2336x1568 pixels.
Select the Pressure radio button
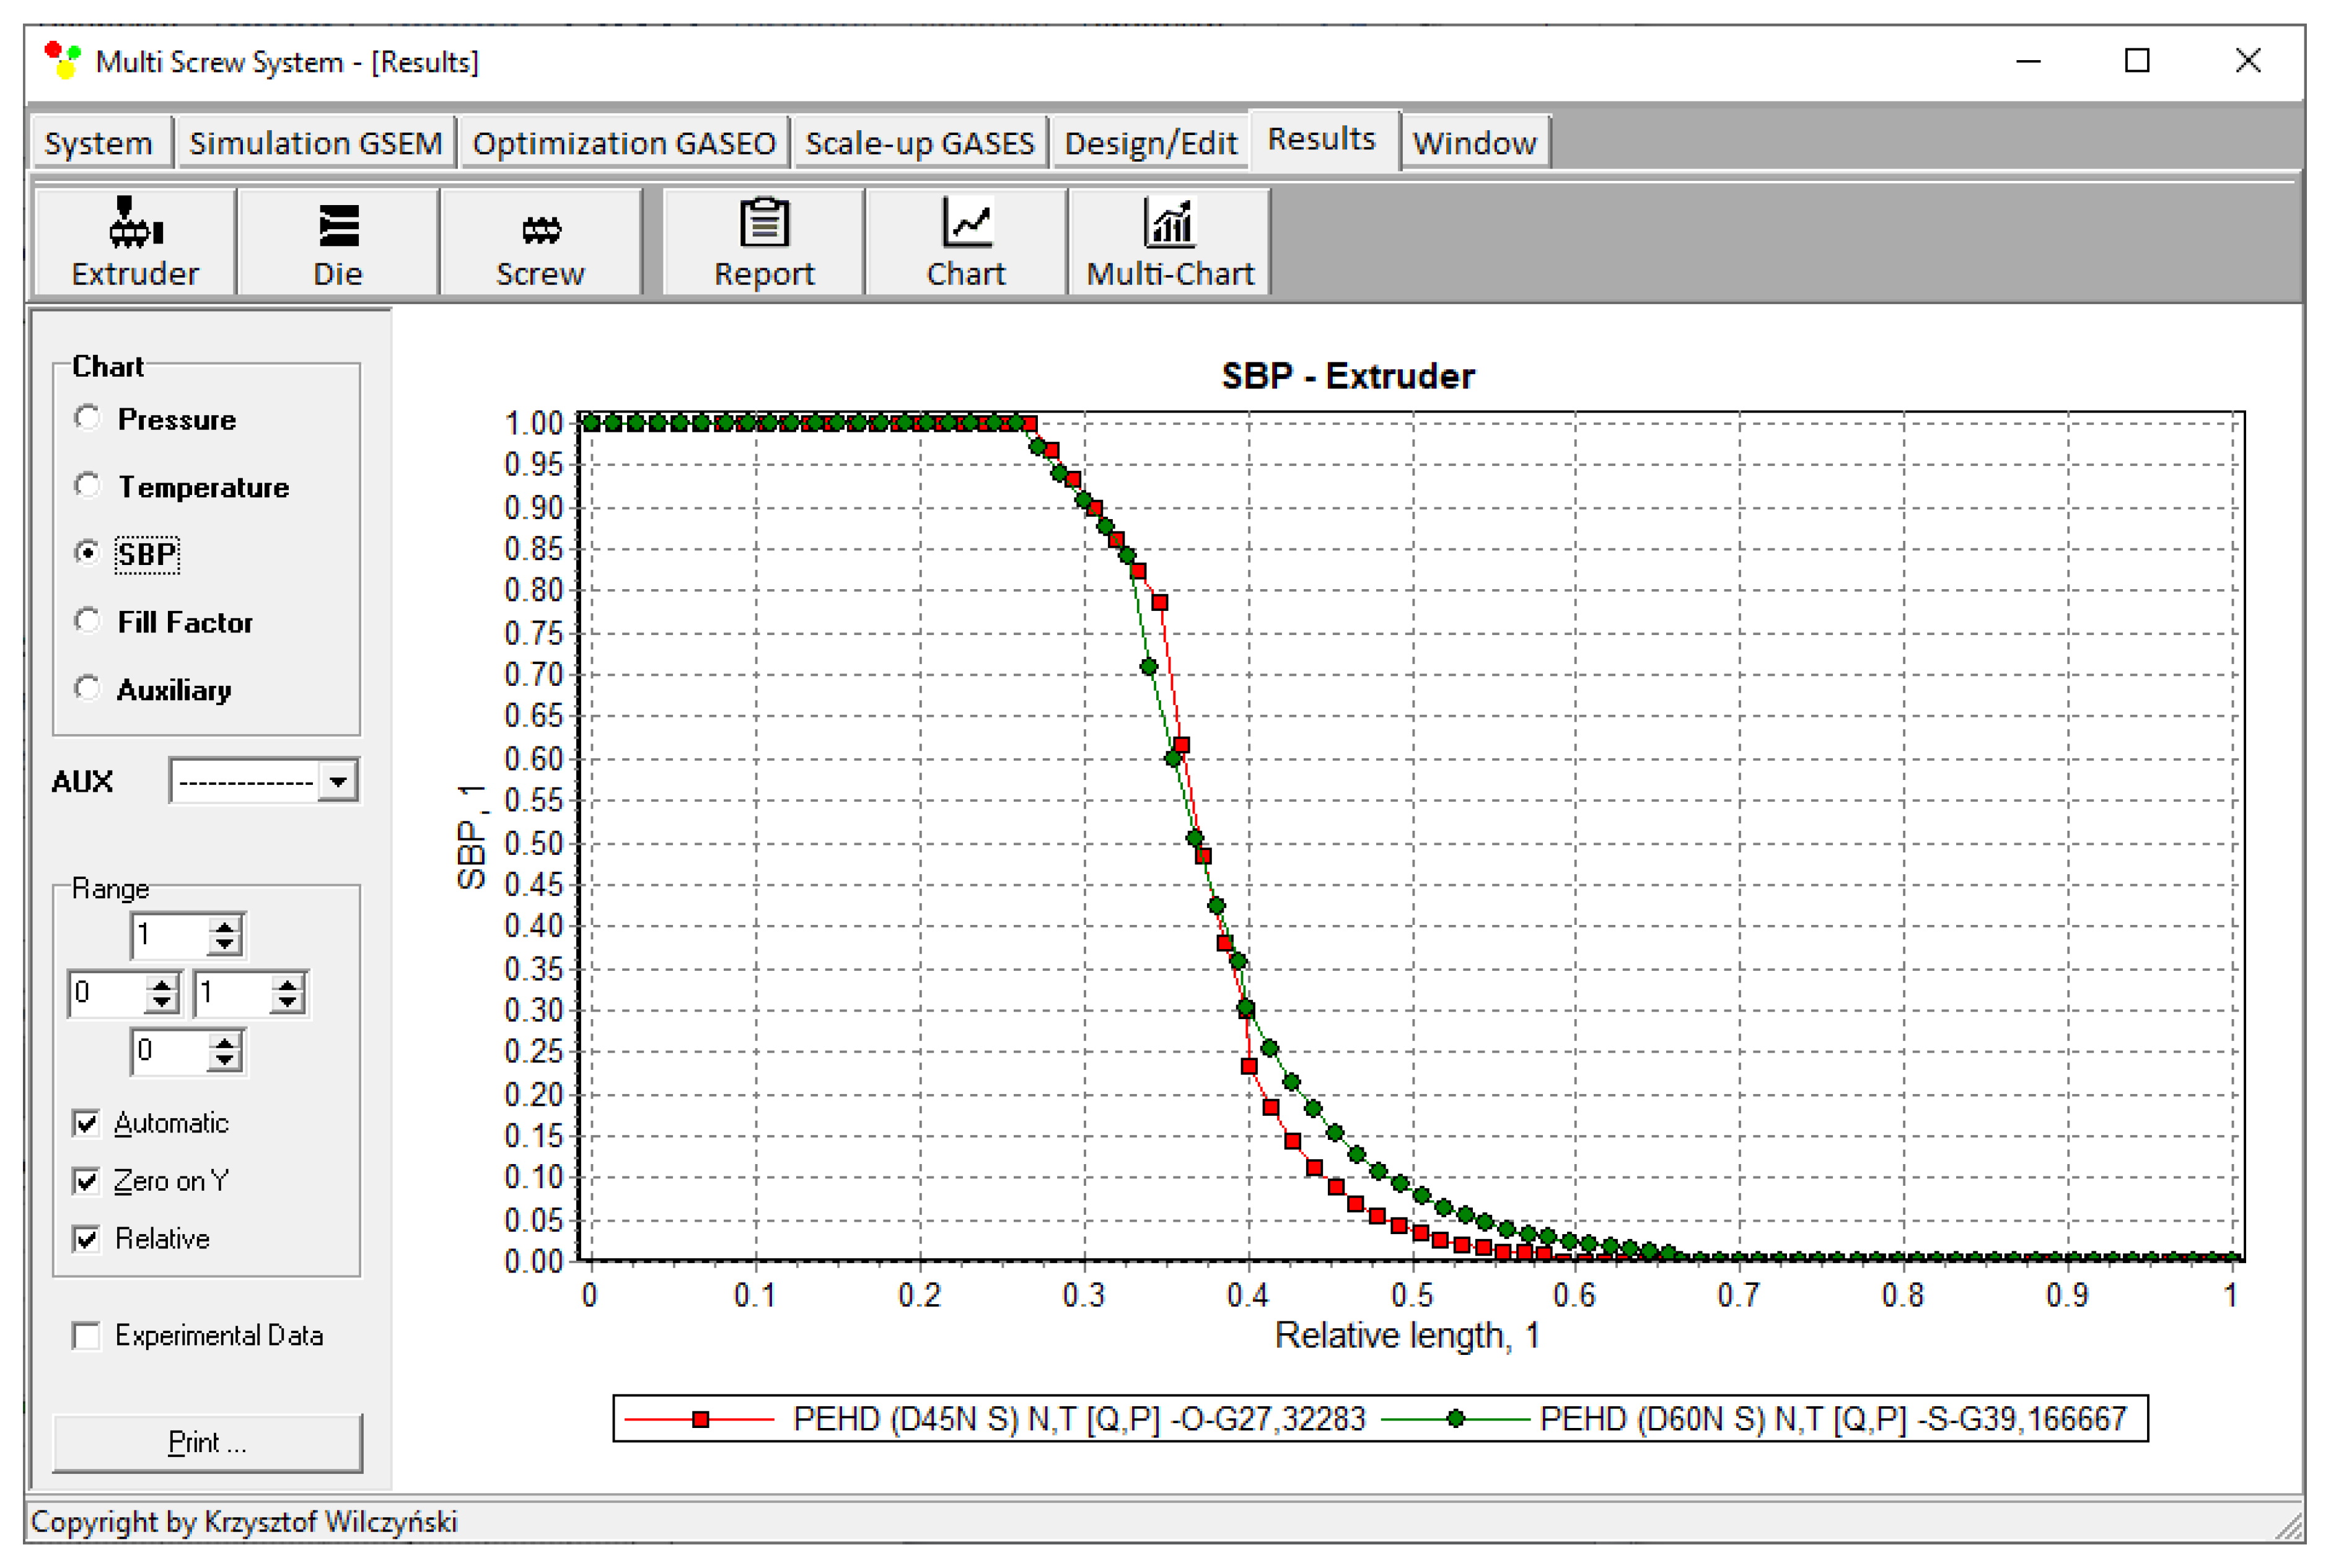pyautogui.click(x=88, y=418)
